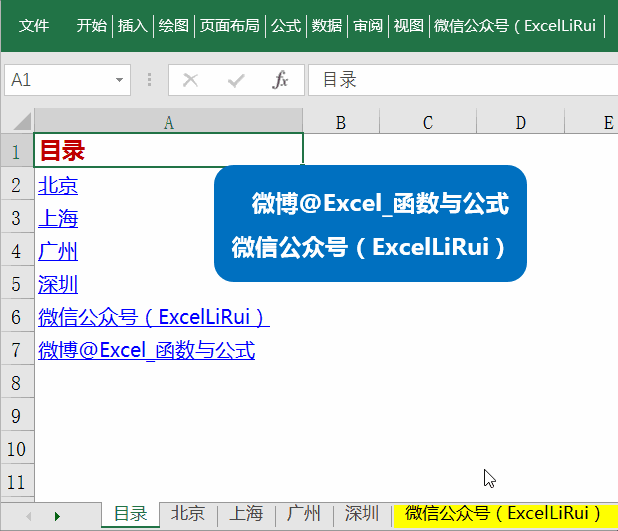Follow the 北京 hyperlink in cell A2

coord(58,185)
